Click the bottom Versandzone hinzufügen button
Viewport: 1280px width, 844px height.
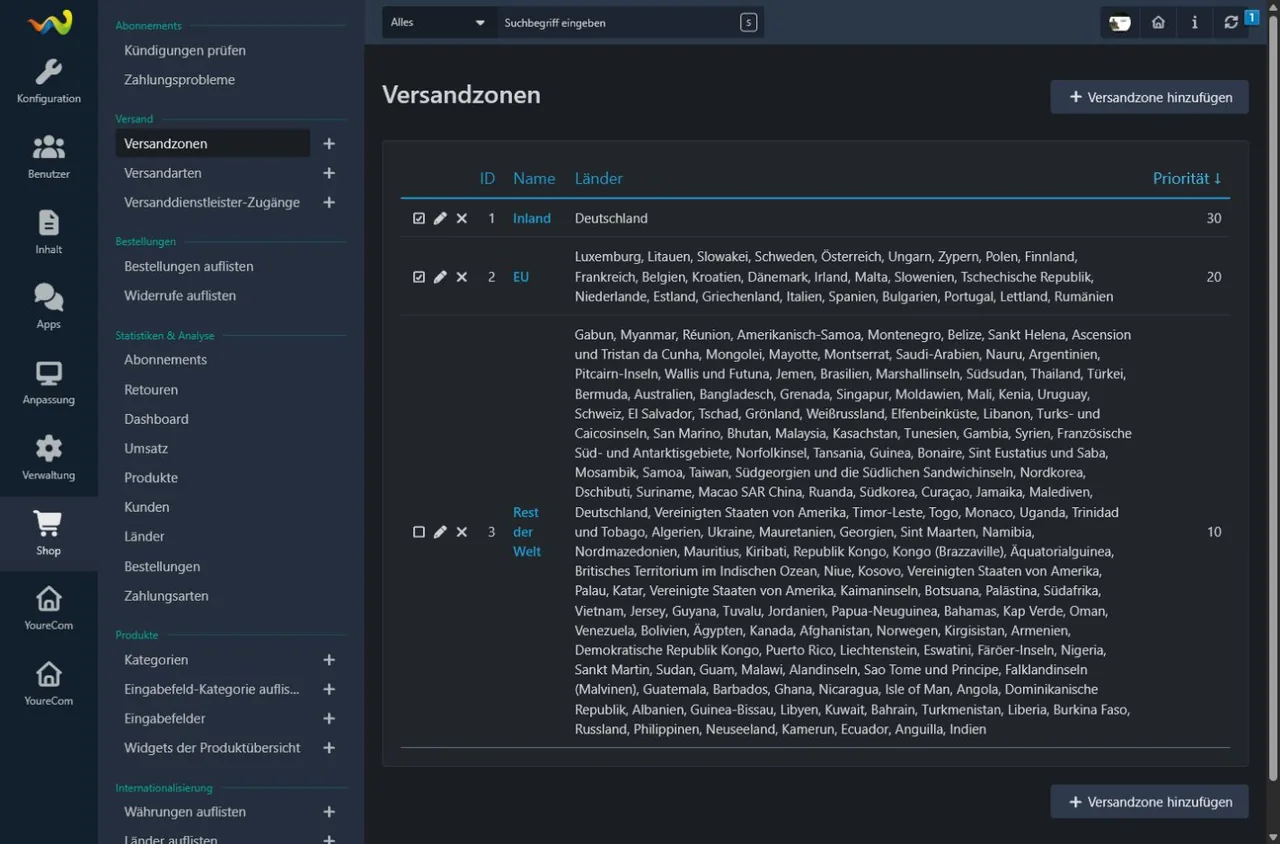pyautogui.click(x=1149, y=801)
